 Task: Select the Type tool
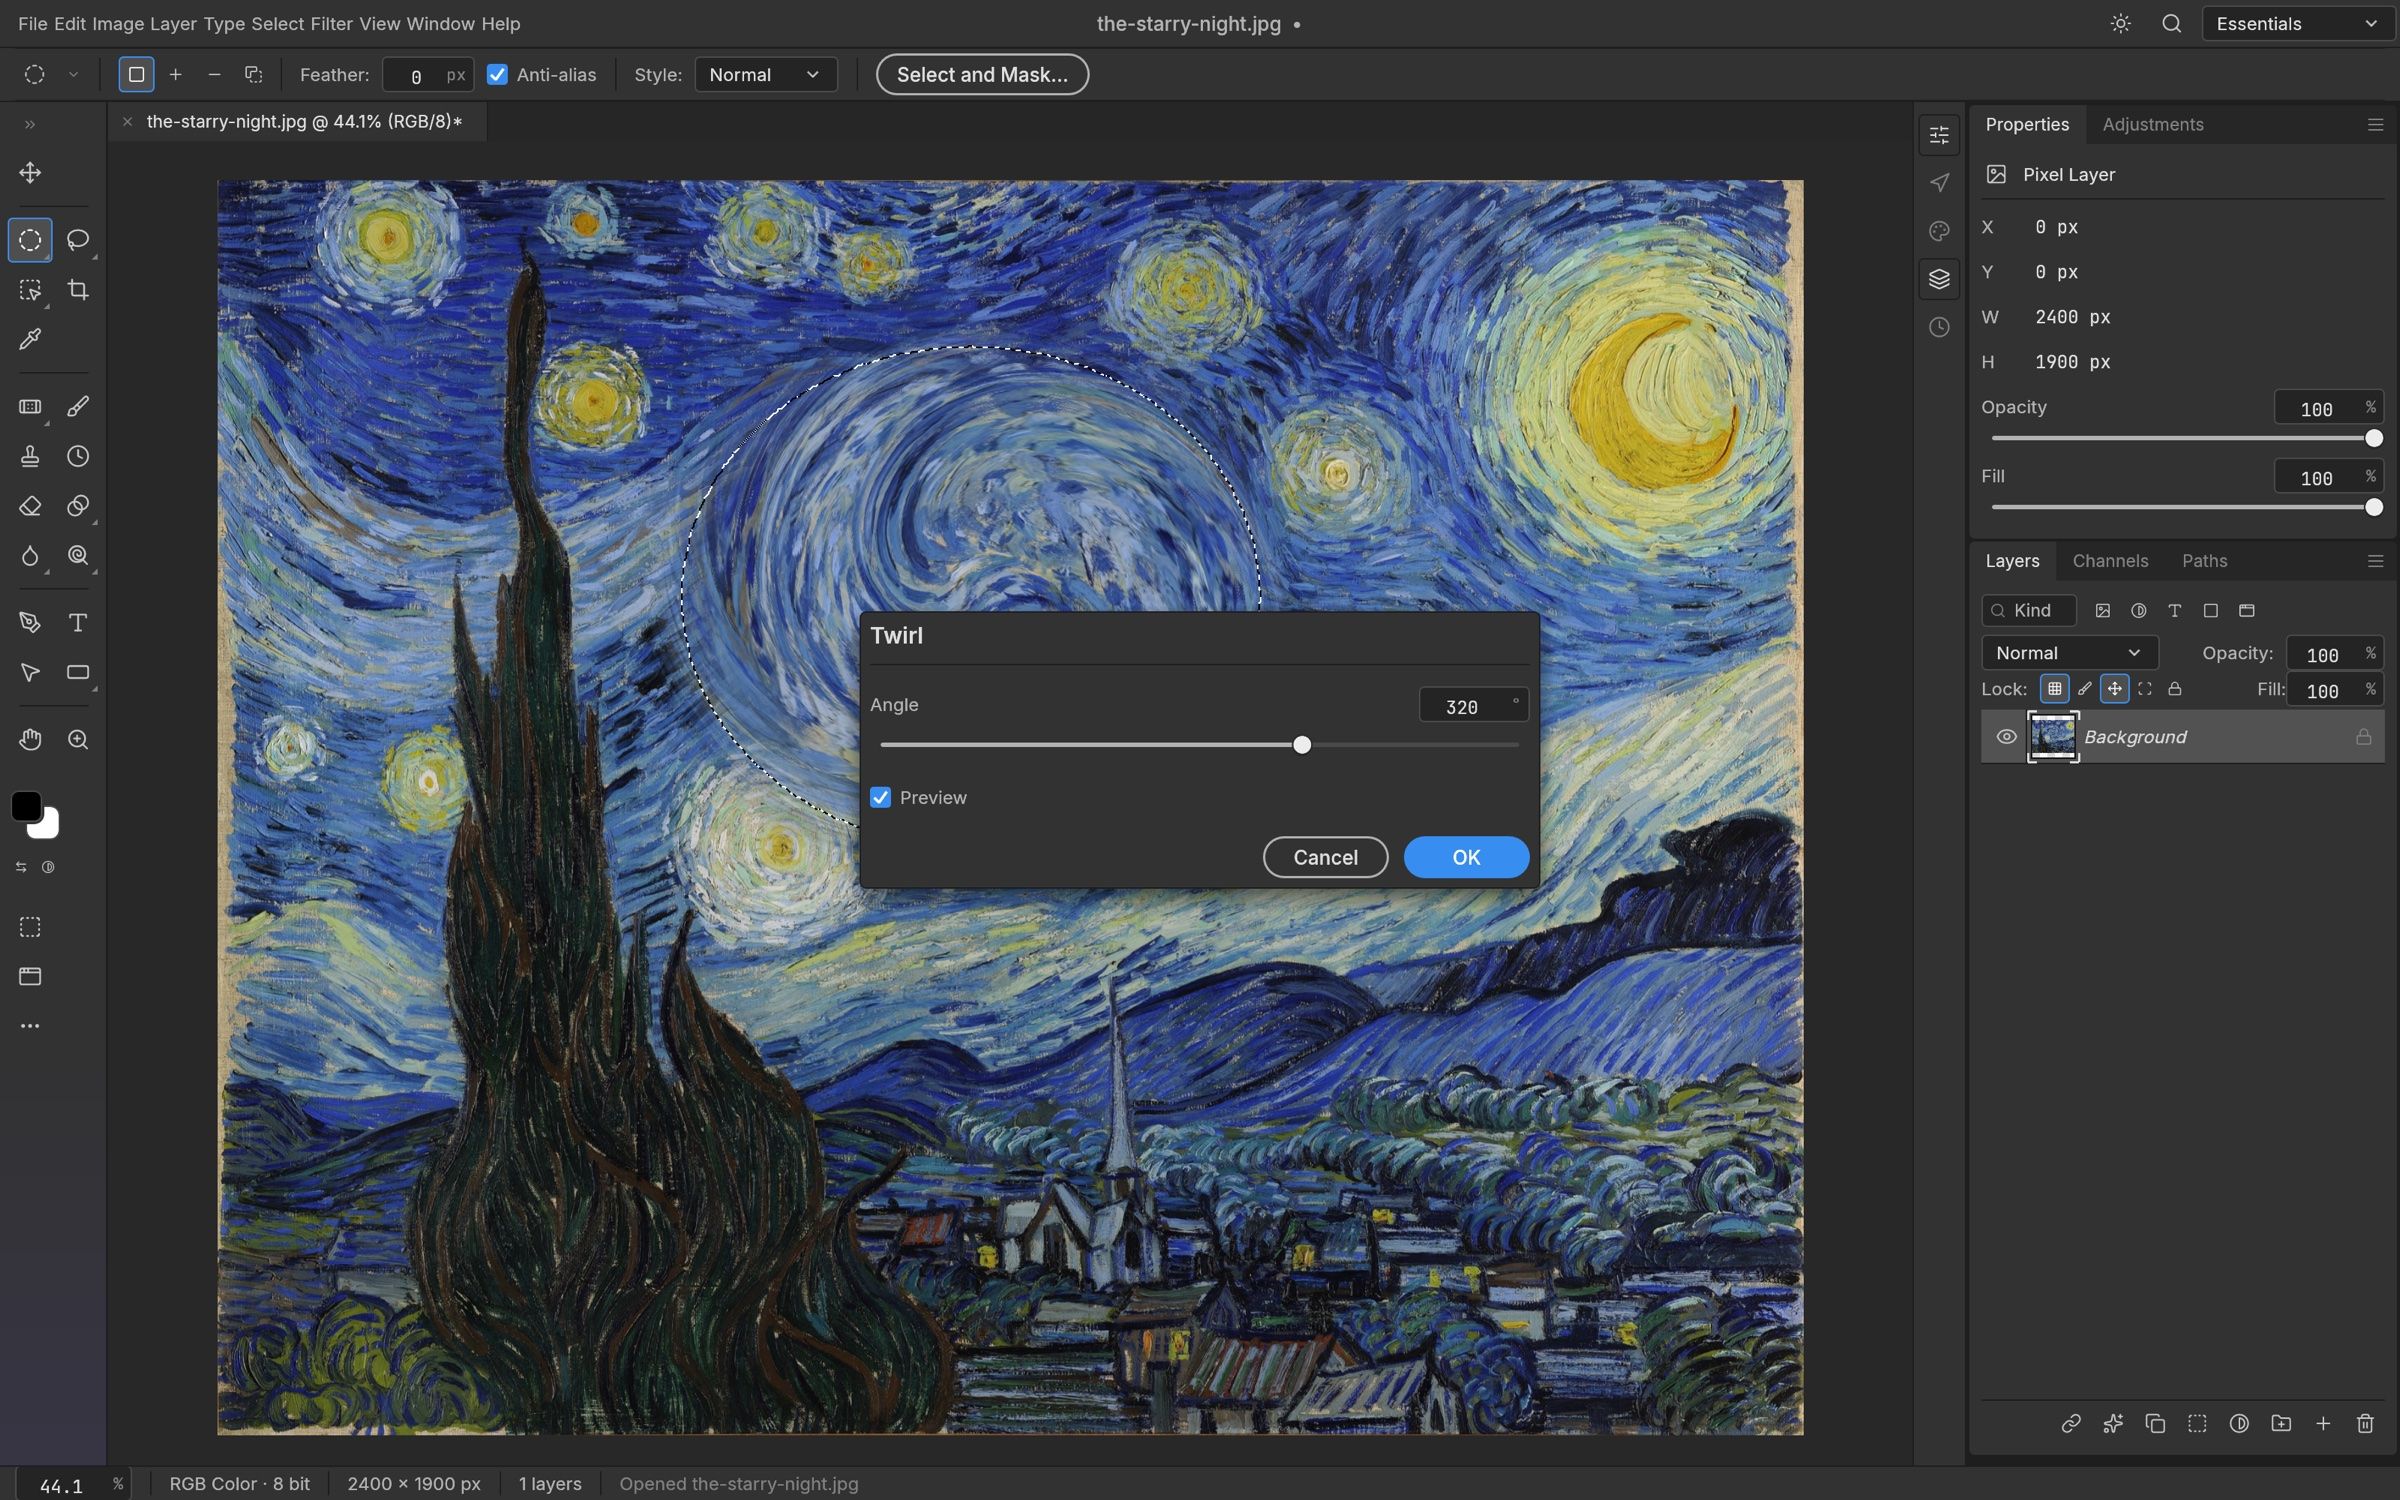pos(78,623)
